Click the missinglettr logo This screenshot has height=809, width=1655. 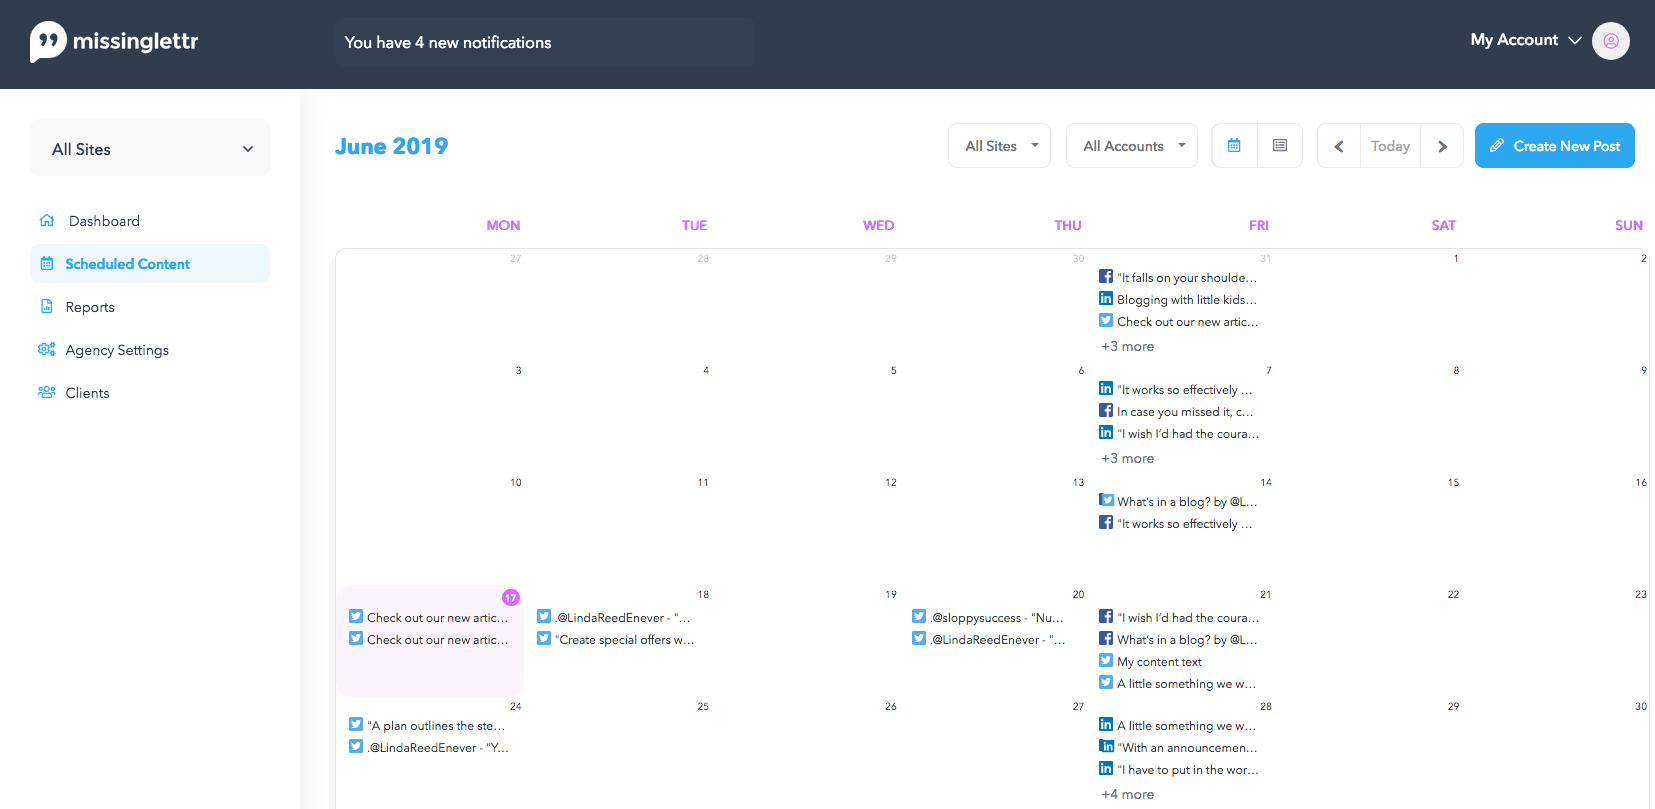pyautogui.click(x=114, y=42)
